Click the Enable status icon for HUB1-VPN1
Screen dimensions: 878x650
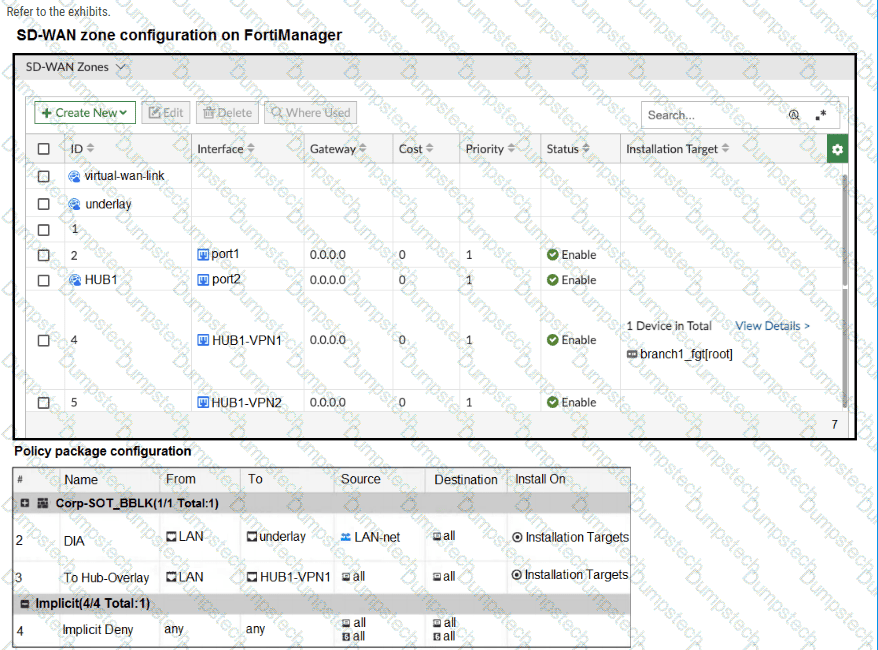(553, 340)
